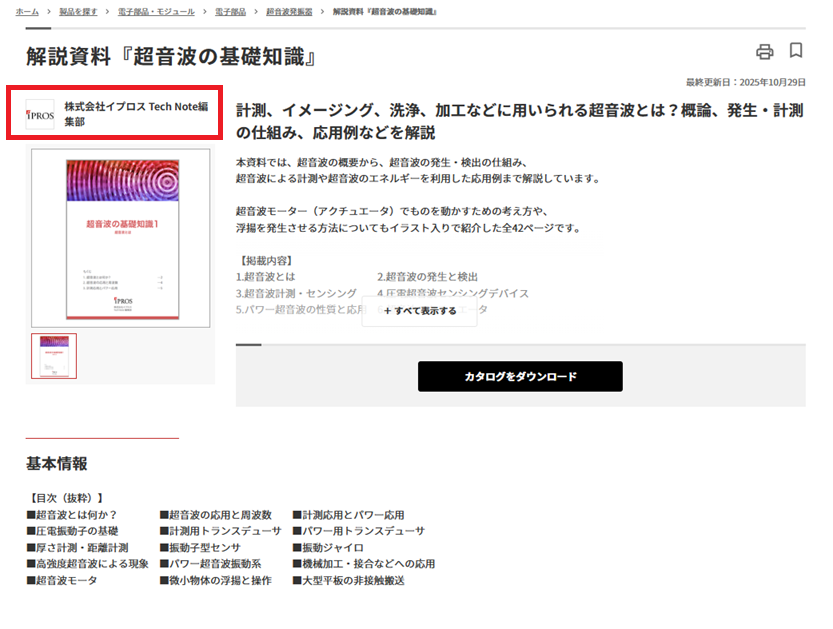Image resolution: width=833 pixels, height=629 pixels.
Task: Open 超音波発振器 category breadcrumb
Action: pos(289,11)
